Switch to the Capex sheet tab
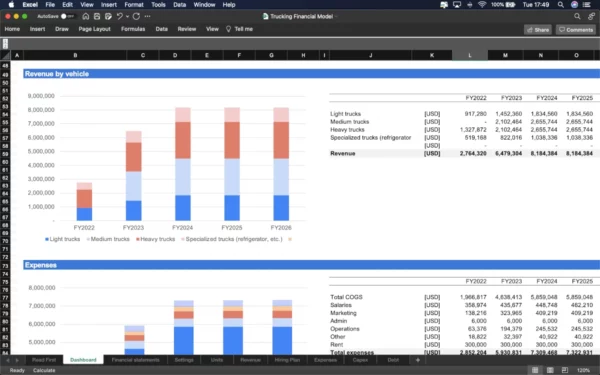This screenshot has height=375, width=600. [x=360, y=360]
